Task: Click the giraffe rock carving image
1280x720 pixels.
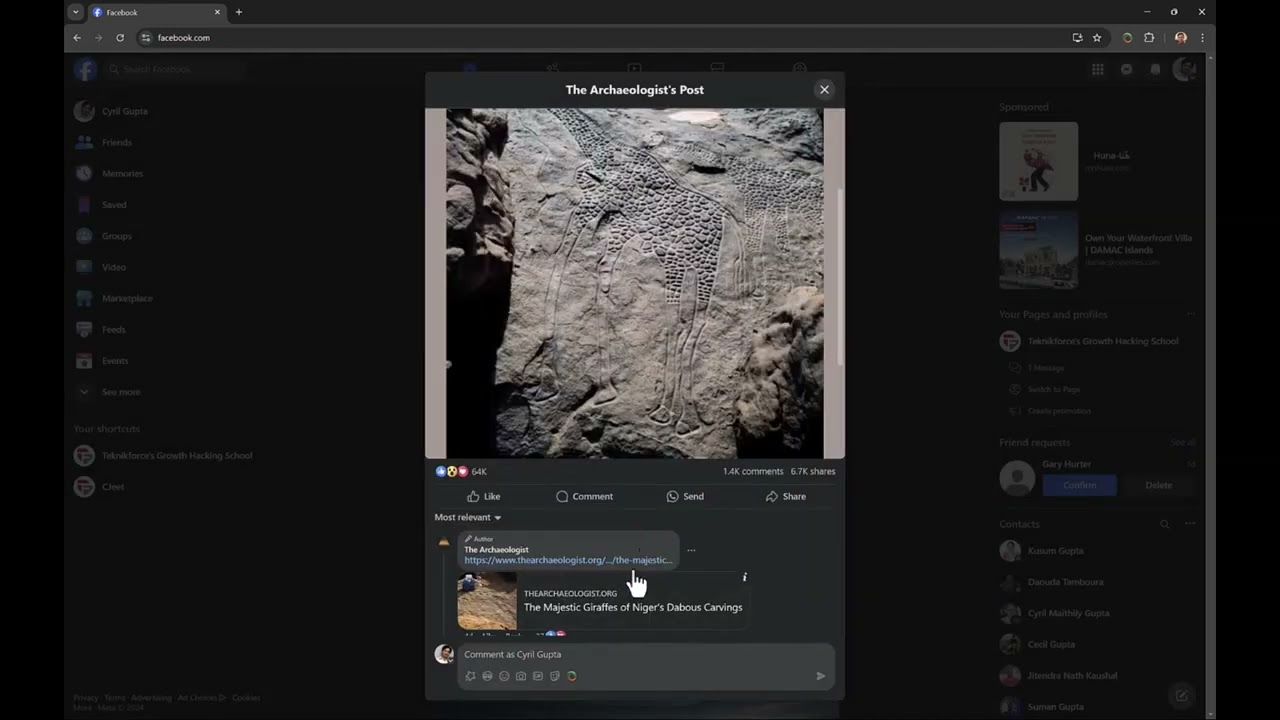Action: 635,283
